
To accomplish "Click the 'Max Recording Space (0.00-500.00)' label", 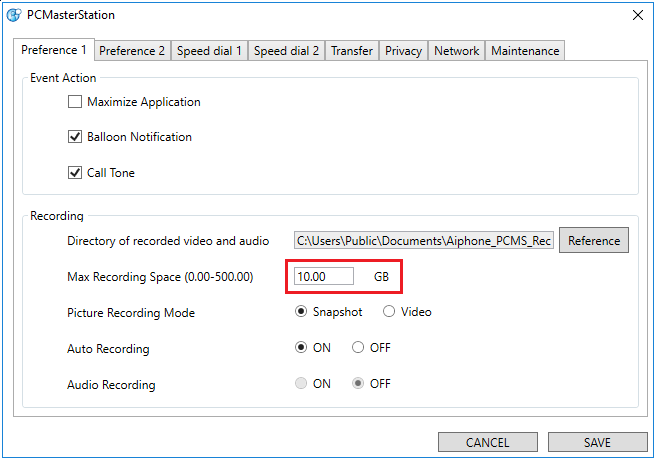I will coord(160,277).
